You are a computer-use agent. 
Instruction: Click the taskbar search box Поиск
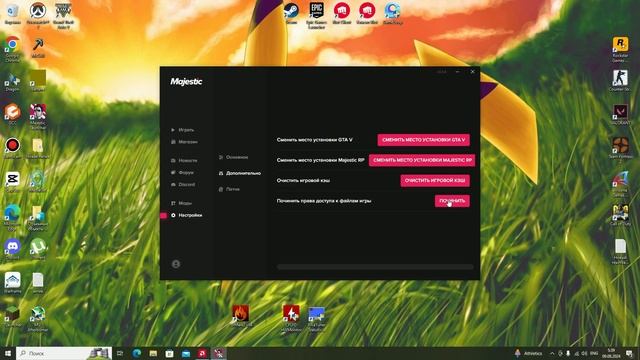pyautogui.click(x=64, y=353)
